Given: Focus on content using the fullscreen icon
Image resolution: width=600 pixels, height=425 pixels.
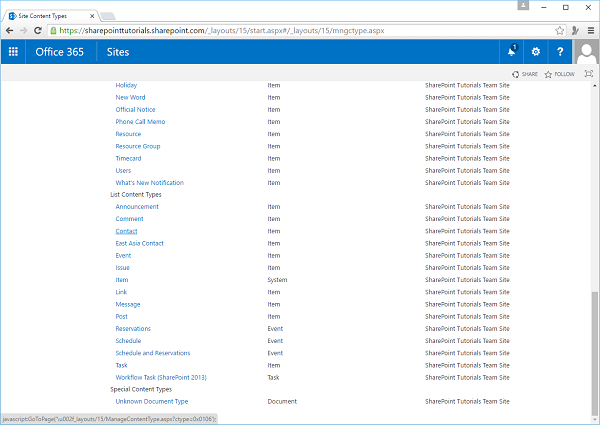Looking at the screenshot, I should click(588, 74).
